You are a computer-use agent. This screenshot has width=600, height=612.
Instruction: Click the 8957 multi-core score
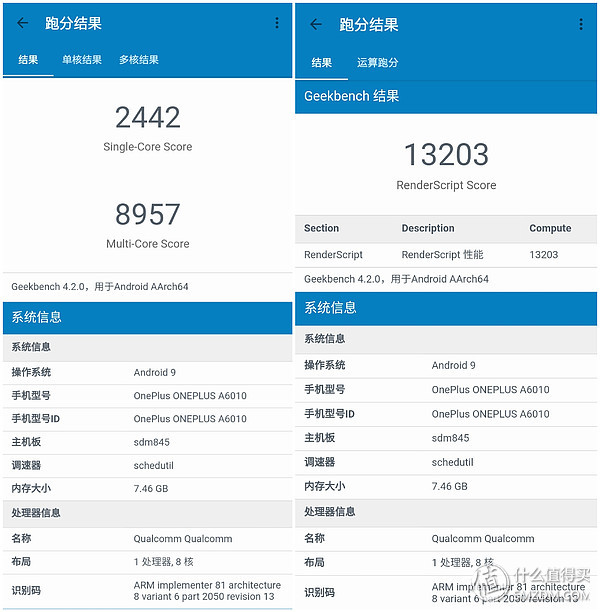(148, 214)
